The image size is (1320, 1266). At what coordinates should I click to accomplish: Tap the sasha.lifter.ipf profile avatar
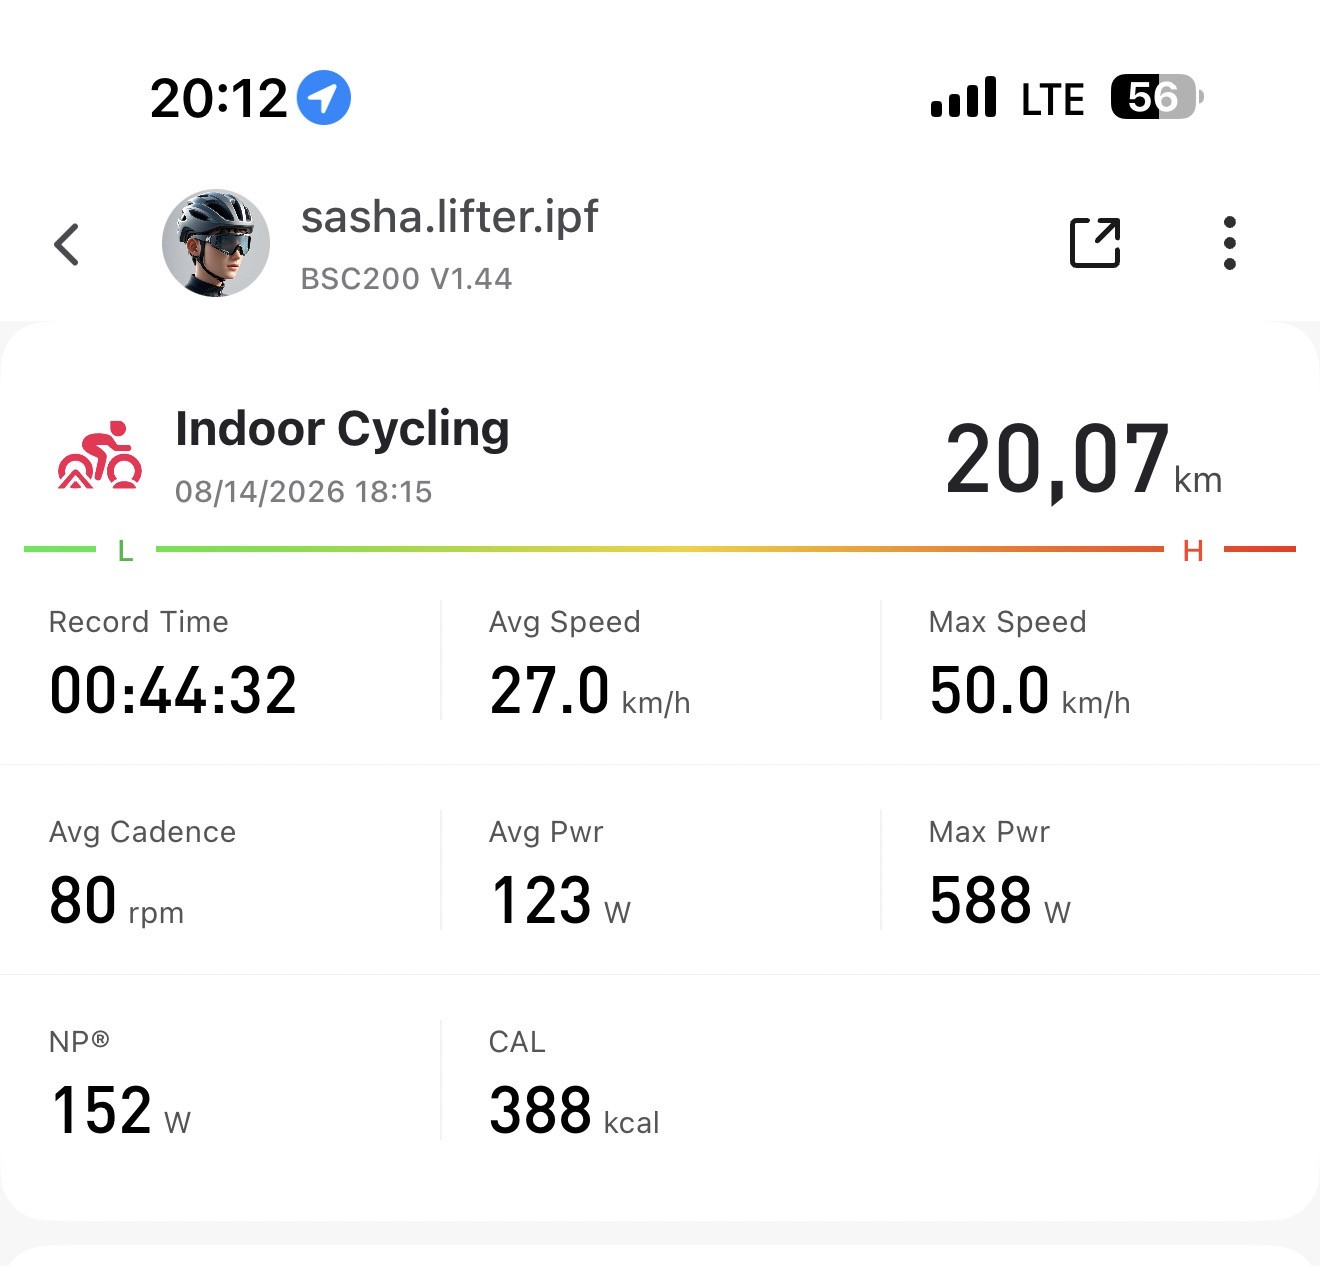pyautogui.click(x=216, y=243)
